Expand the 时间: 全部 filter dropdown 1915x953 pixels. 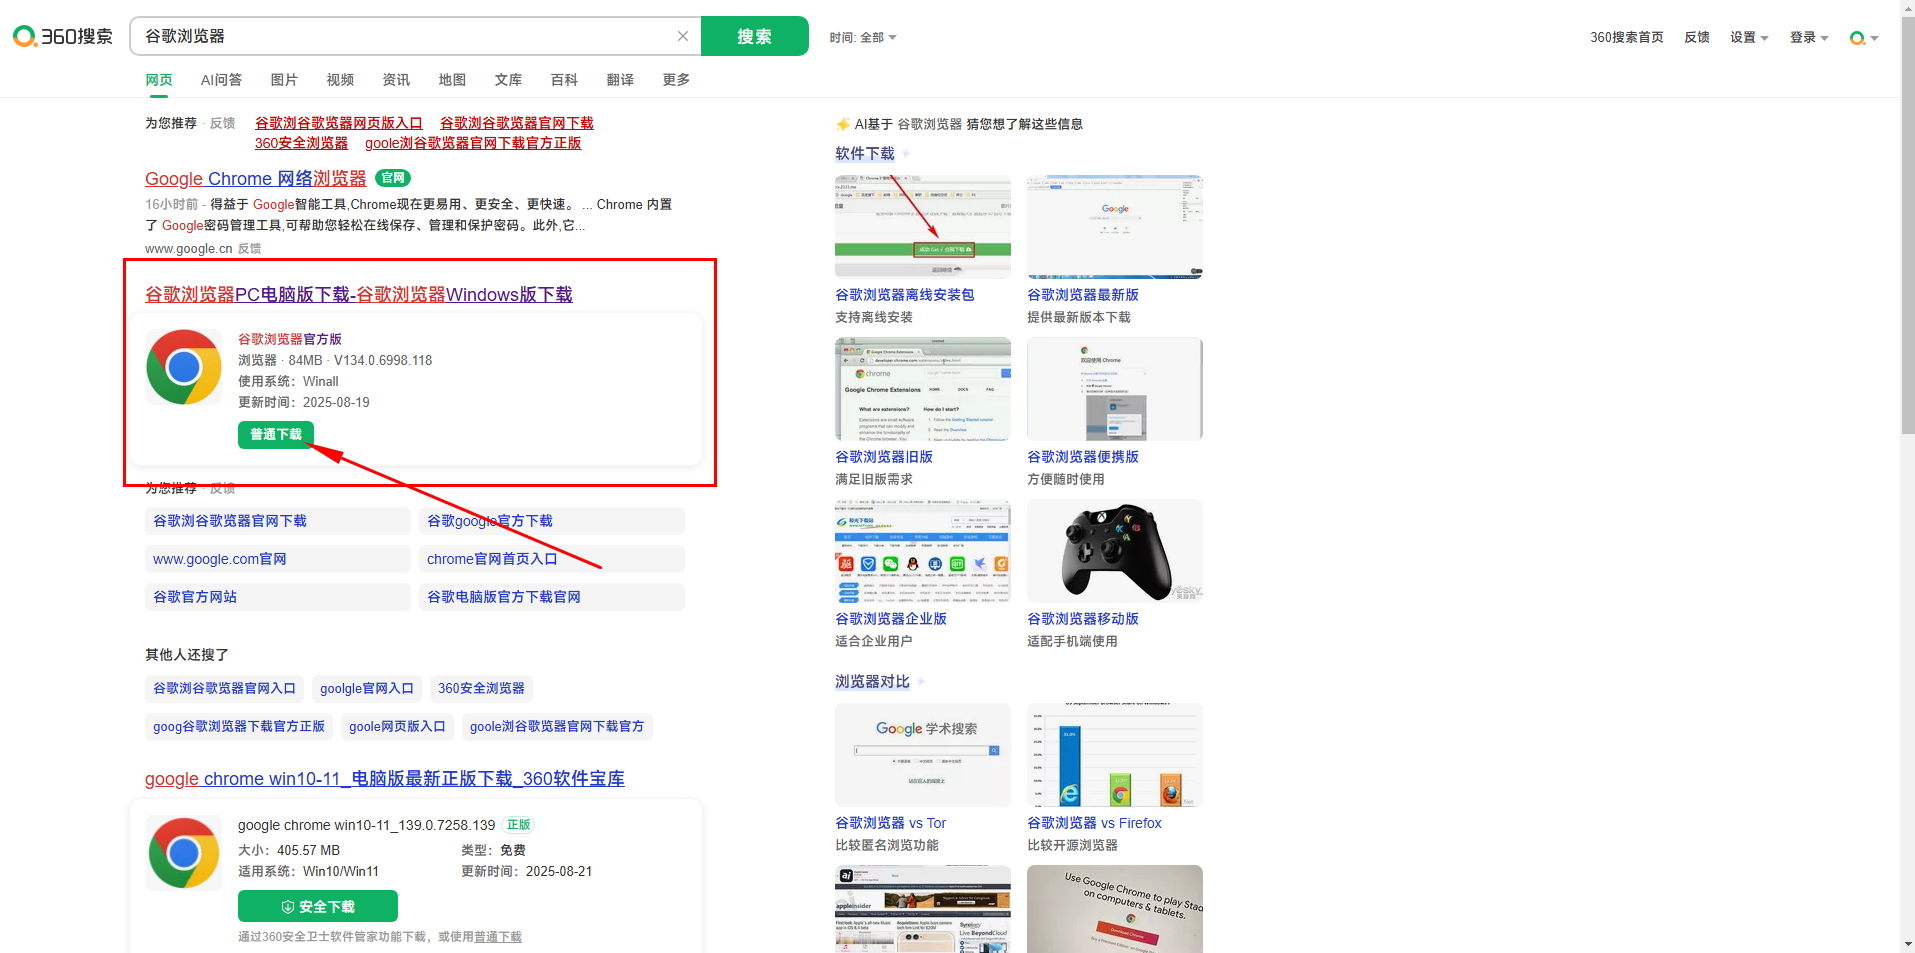click(x=862, y=38)
